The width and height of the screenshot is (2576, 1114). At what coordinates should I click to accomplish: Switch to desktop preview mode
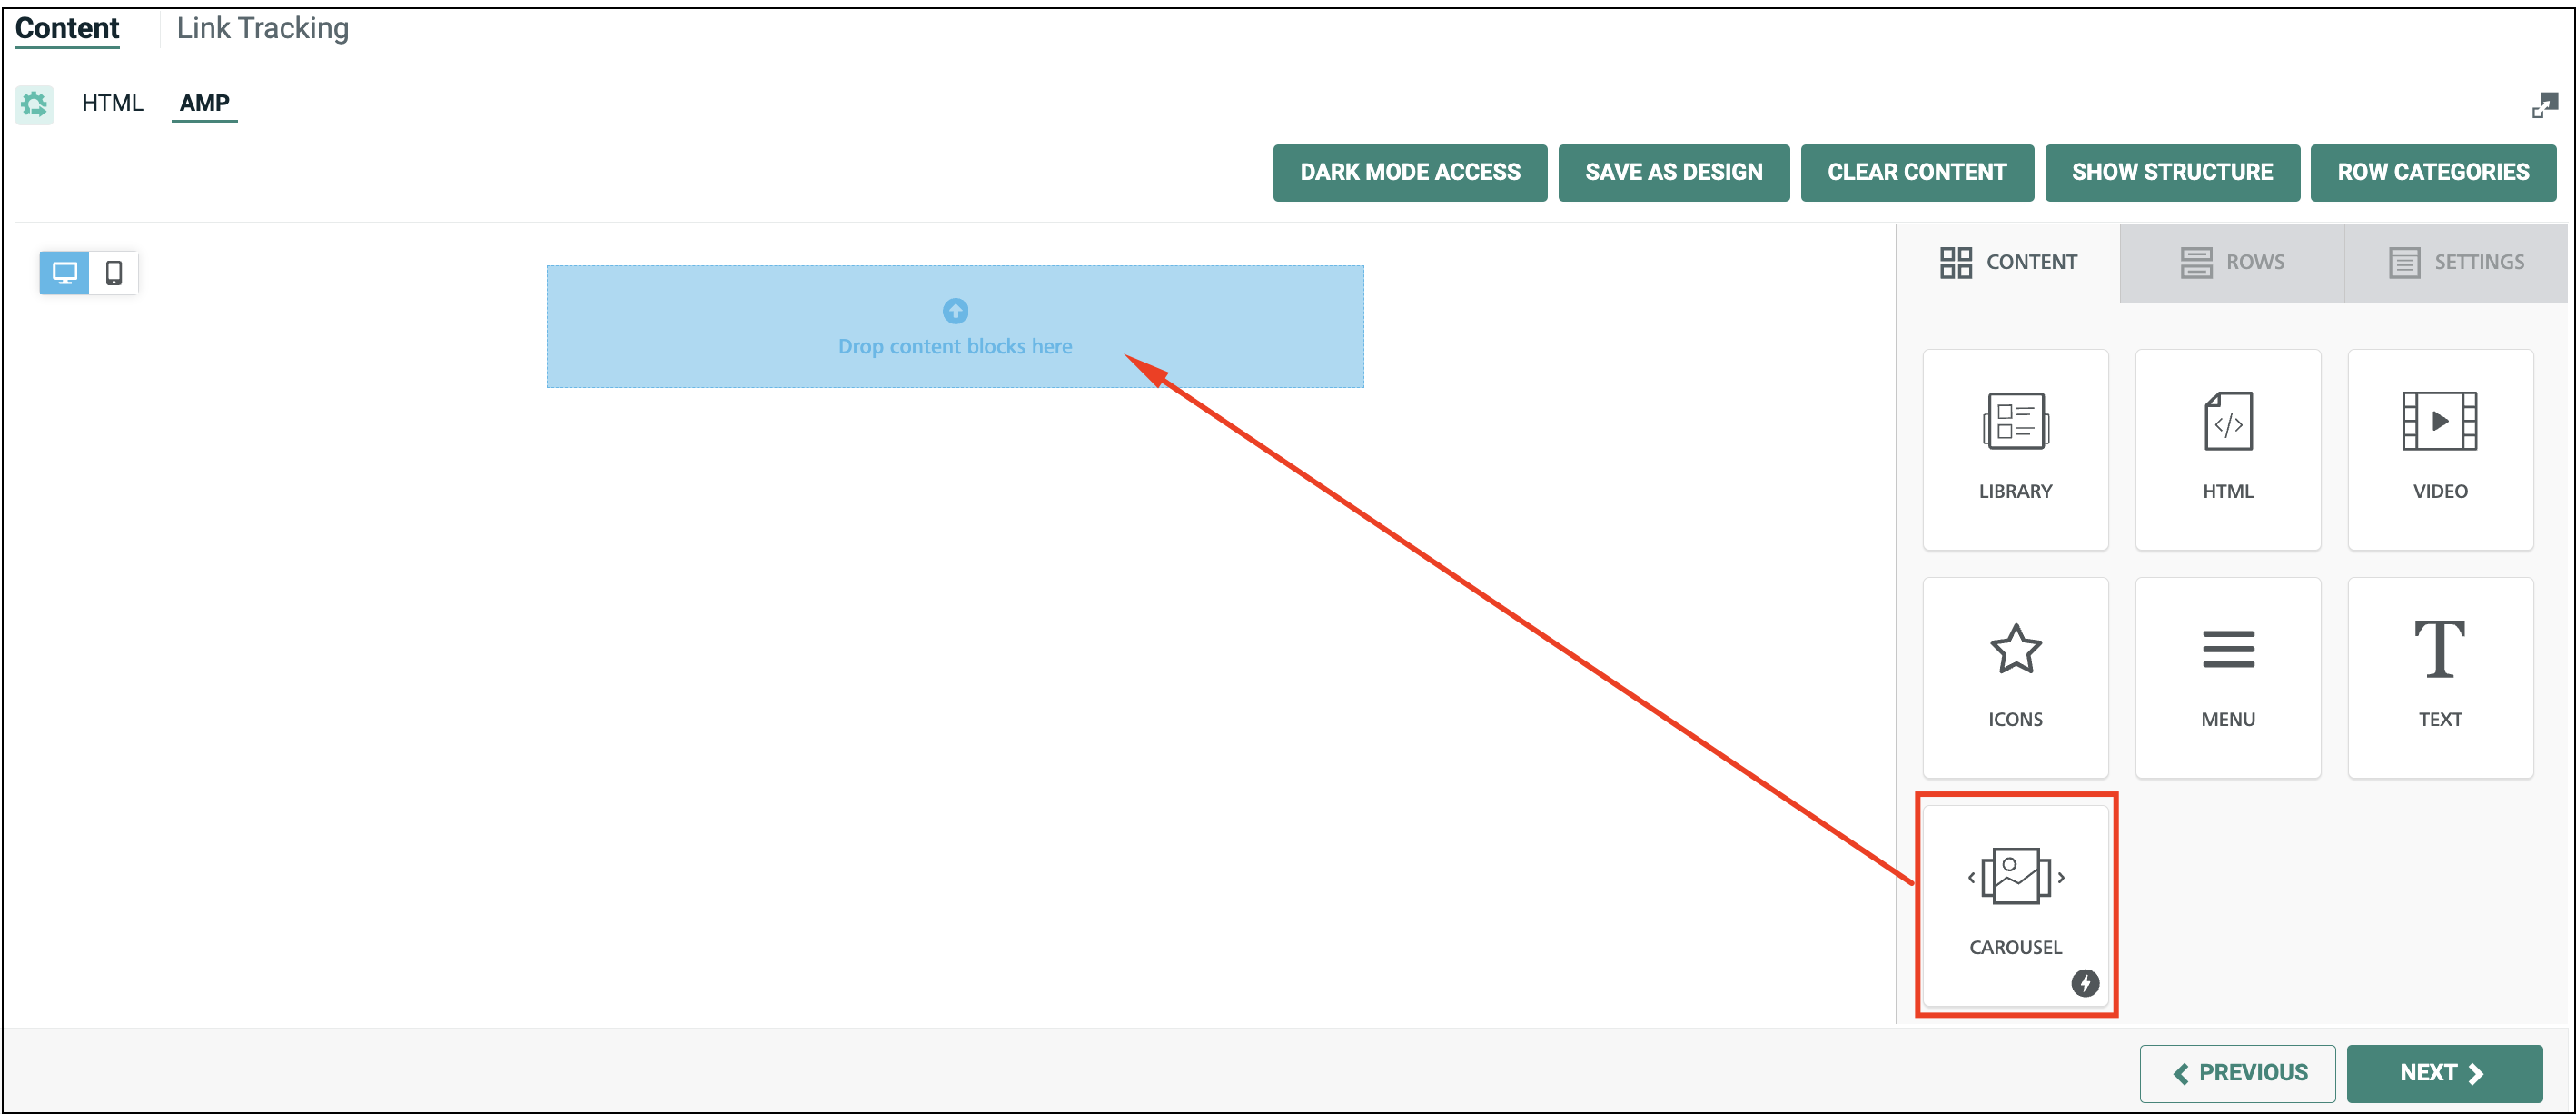tap(65, 272)
